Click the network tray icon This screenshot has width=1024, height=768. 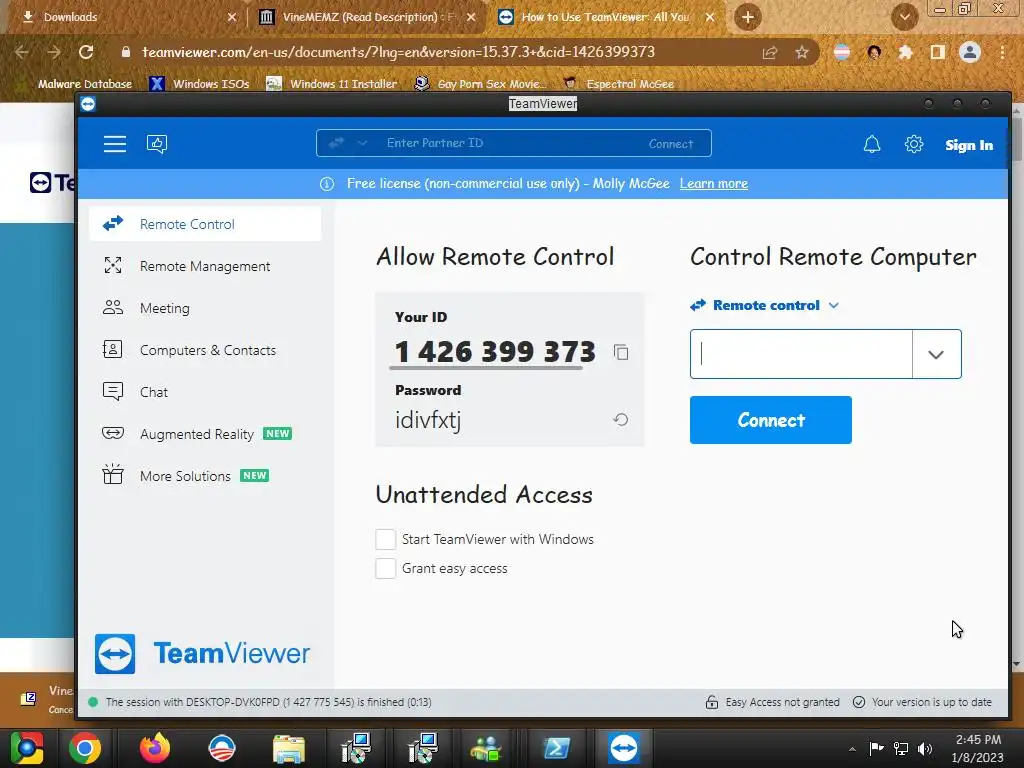point(901,748)
